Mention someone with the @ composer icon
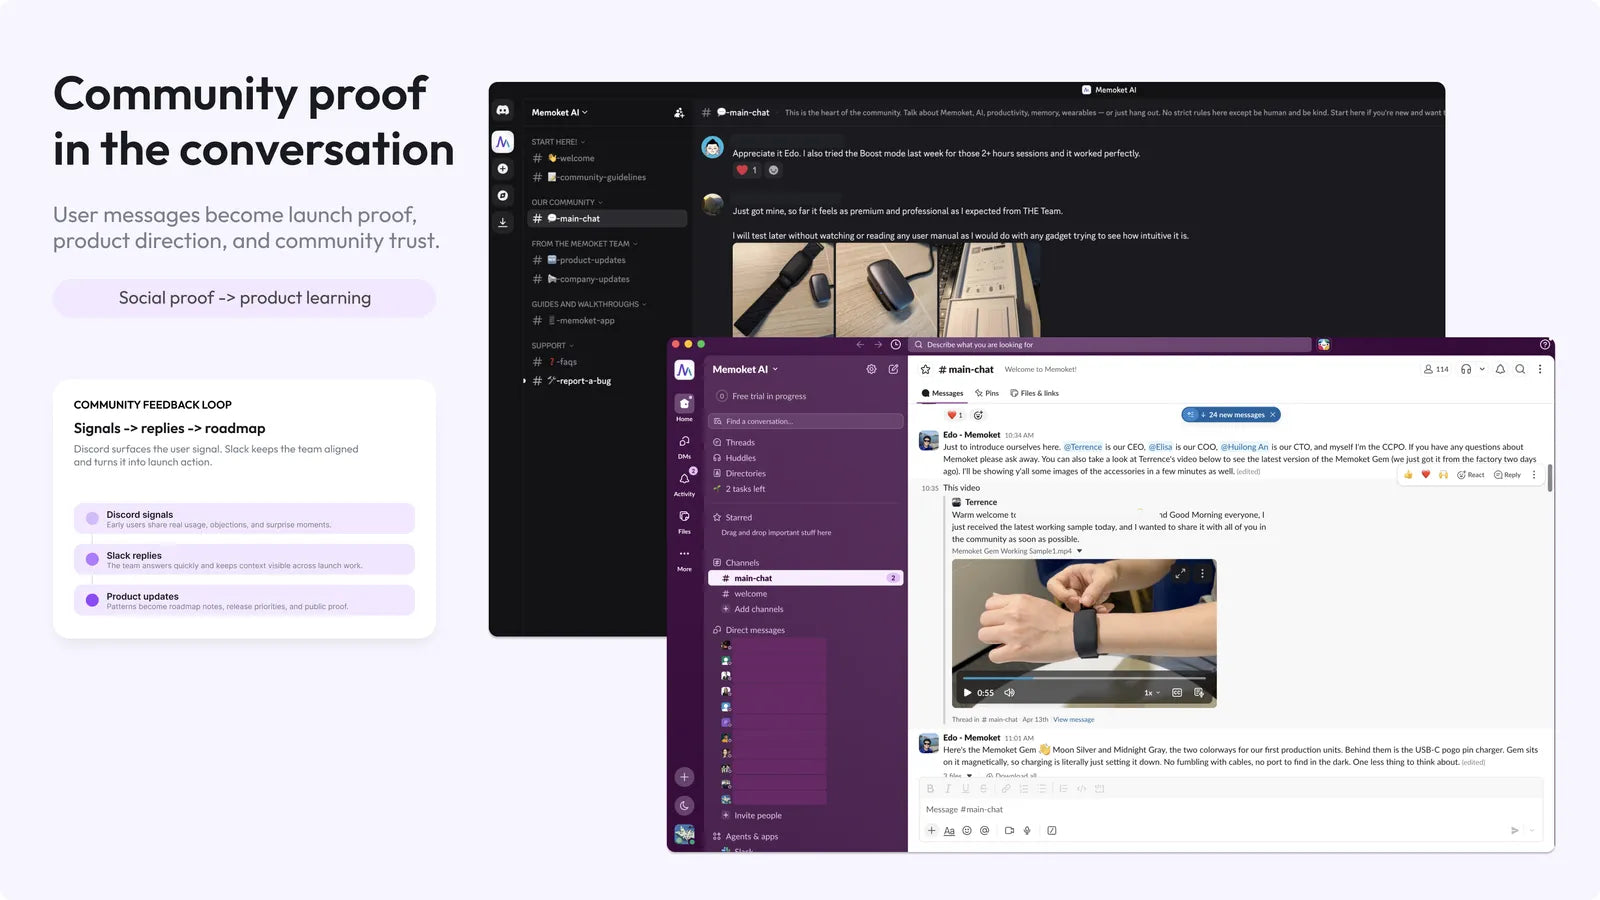The height and width of the screenshot is (900, 1600). click(985, 830)
